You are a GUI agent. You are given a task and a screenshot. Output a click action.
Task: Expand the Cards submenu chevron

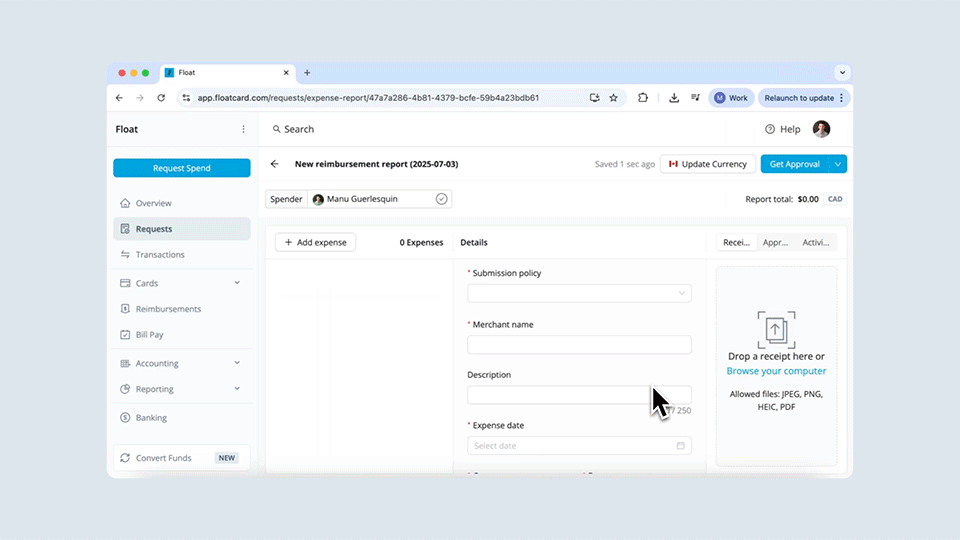[237, 283]
